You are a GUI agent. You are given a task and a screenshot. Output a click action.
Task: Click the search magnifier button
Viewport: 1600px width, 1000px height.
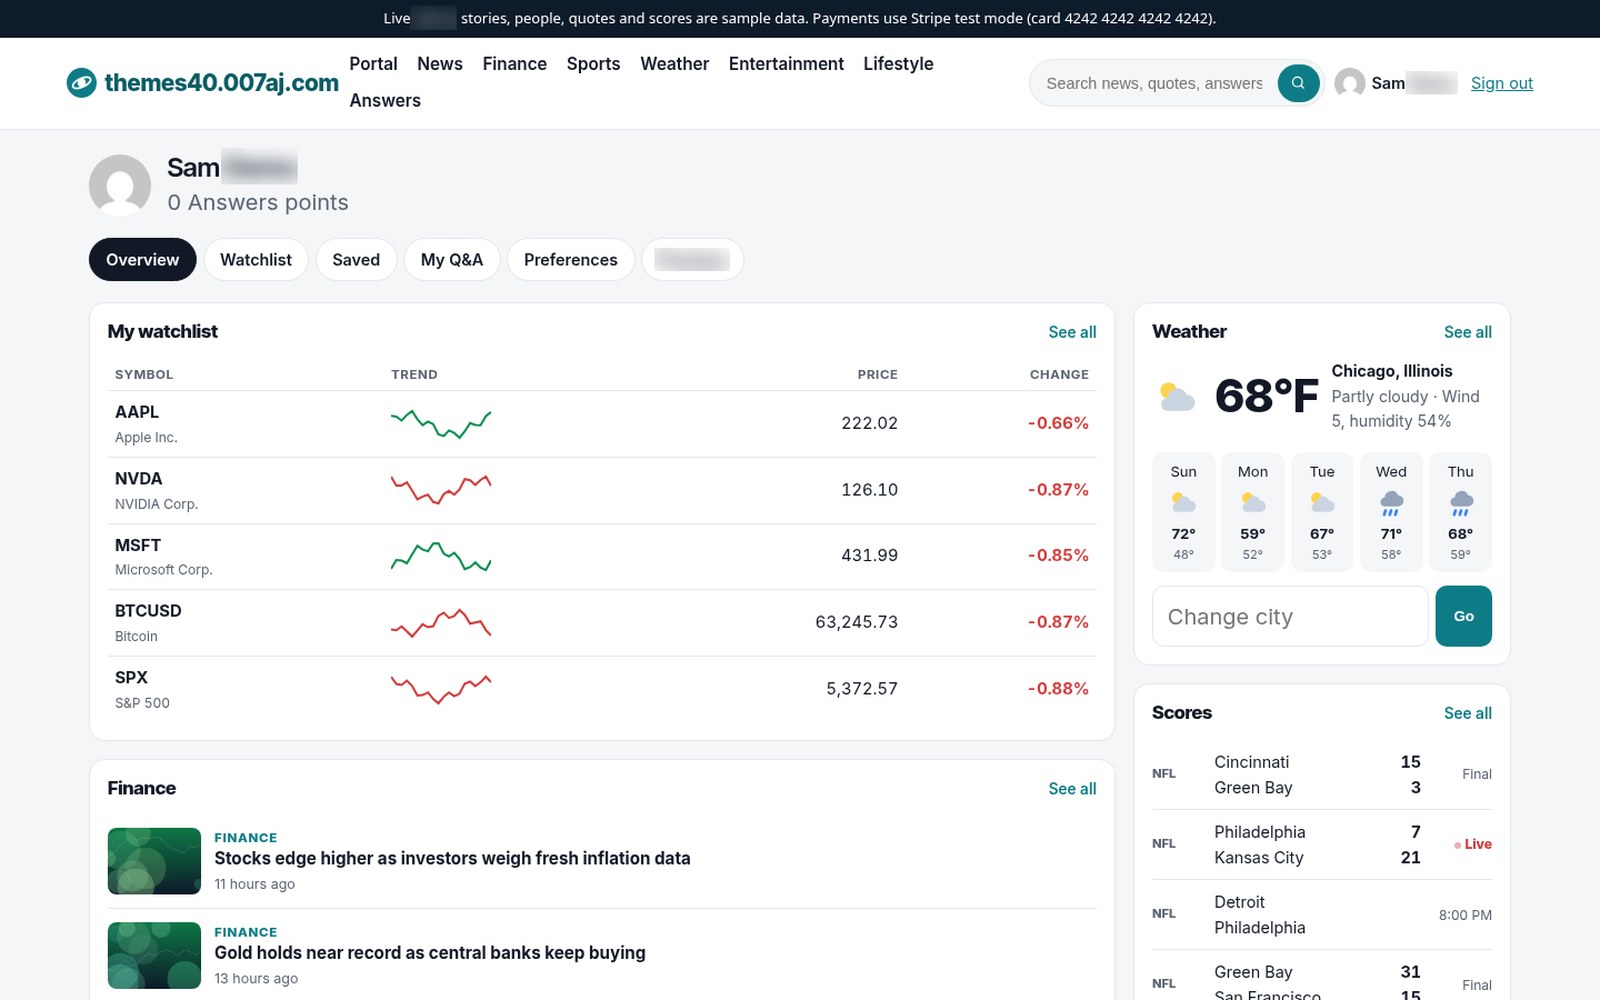click(x=1298, y=83)
